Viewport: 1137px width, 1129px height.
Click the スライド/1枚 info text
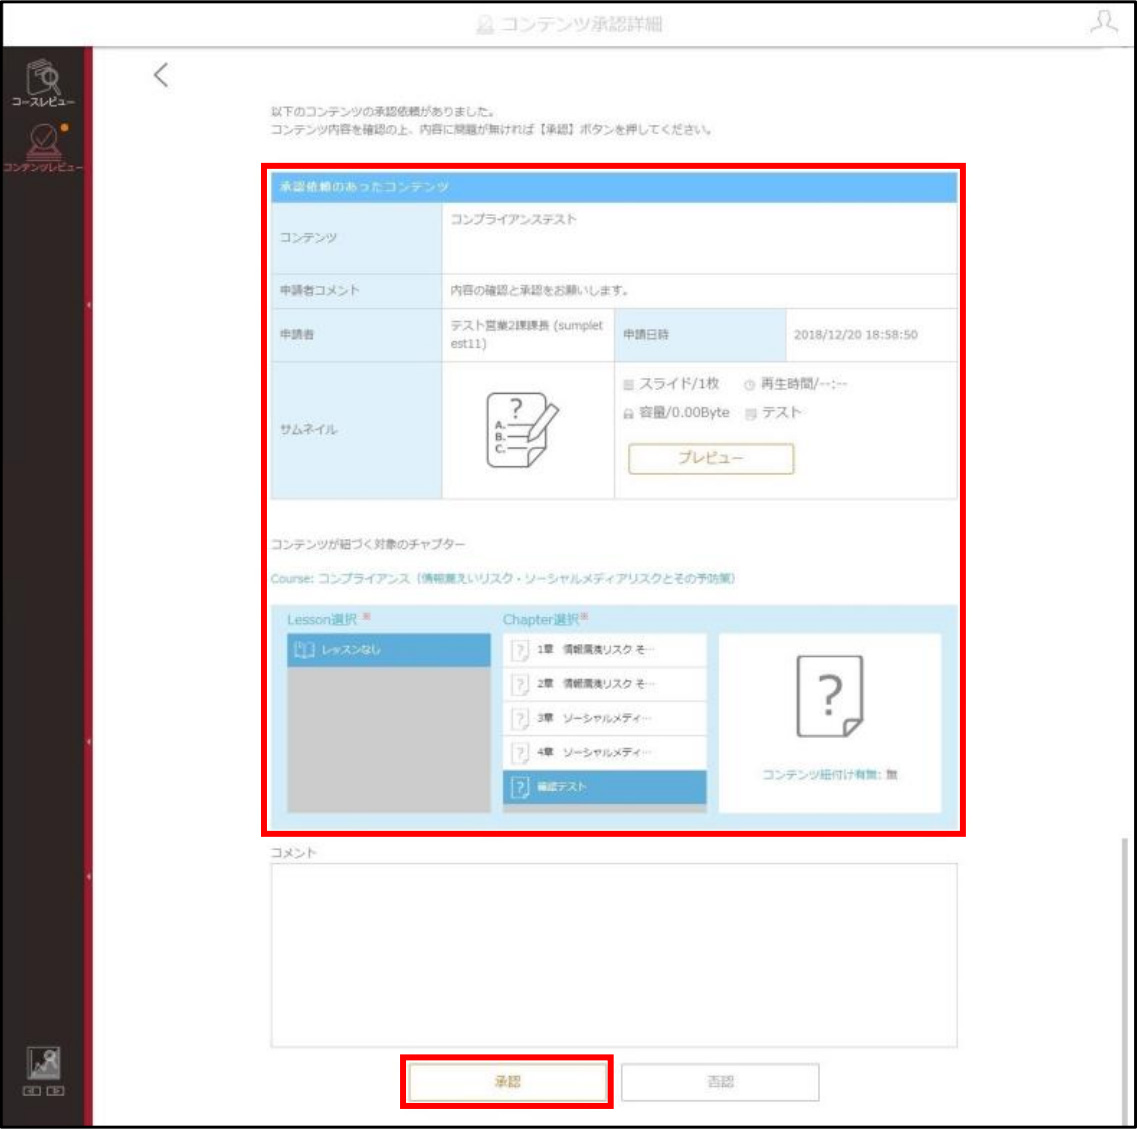(671, 384)
